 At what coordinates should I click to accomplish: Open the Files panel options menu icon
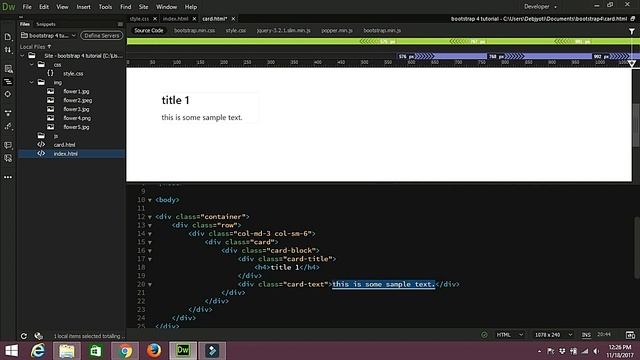coord(120,24)
